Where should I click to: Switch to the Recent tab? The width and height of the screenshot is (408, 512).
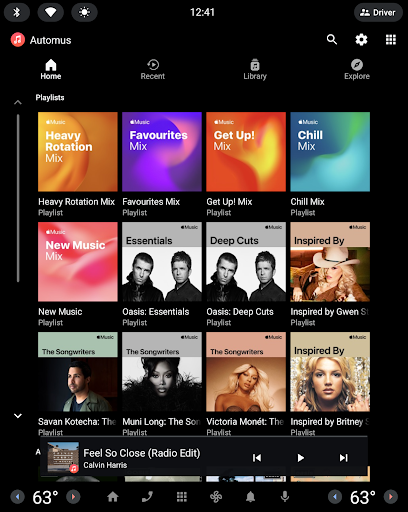click(153, 69)
